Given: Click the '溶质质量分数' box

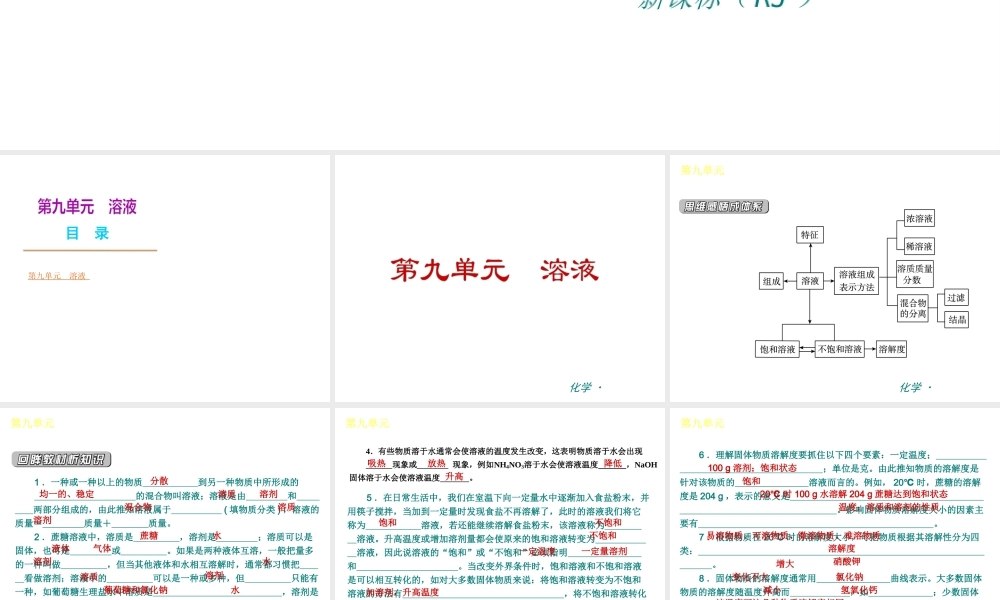Looking at the screenshot, I should coord(915,274).
